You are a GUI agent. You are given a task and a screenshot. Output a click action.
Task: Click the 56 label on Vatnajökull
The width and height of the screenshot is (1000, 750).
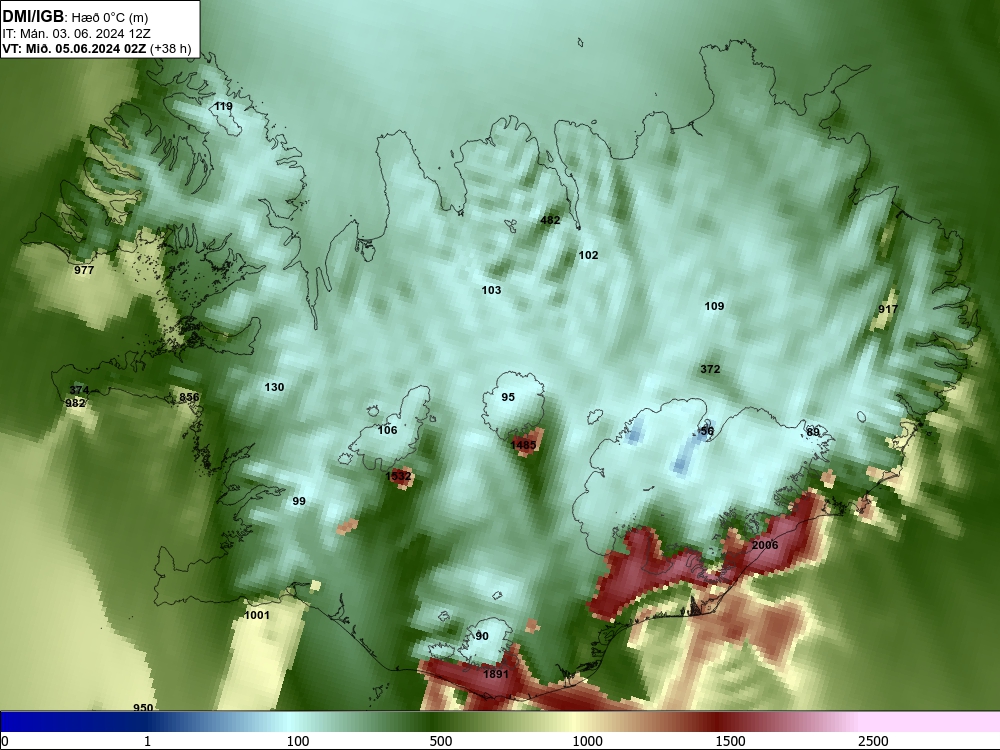[x=707, y=431]
